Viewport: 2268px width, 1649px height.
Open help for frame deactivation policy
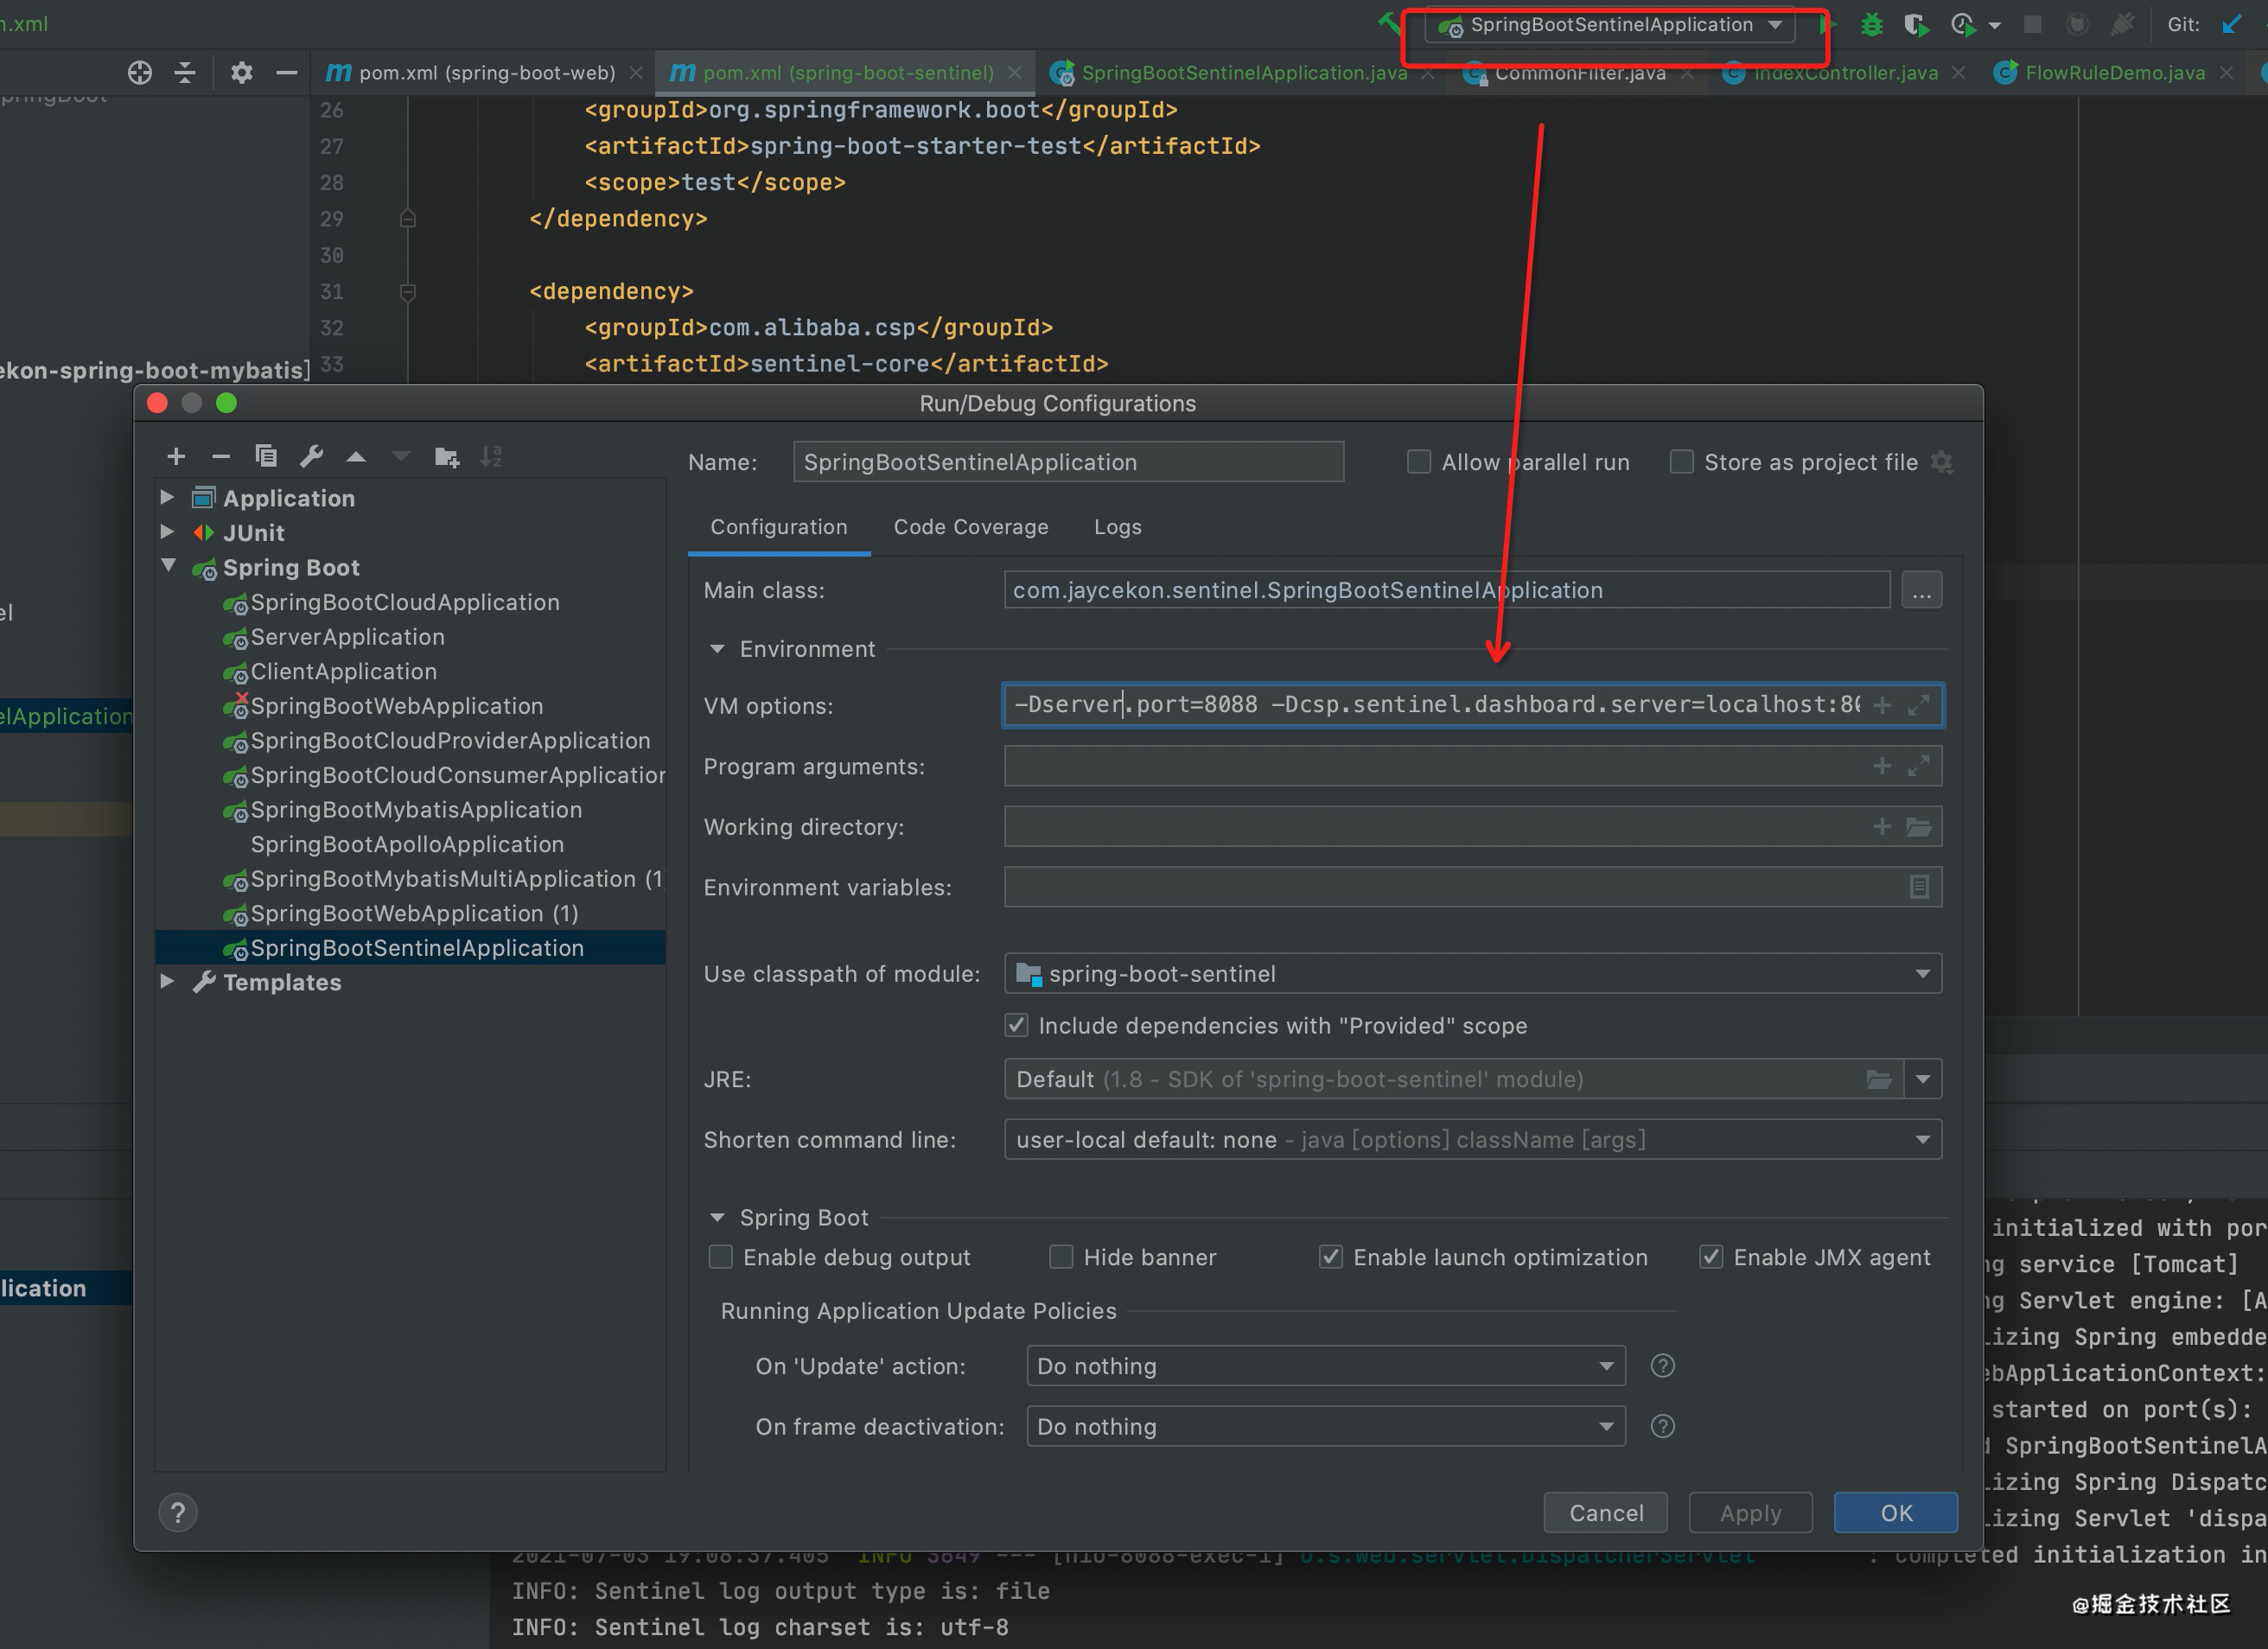(x=1662, y=1426)
